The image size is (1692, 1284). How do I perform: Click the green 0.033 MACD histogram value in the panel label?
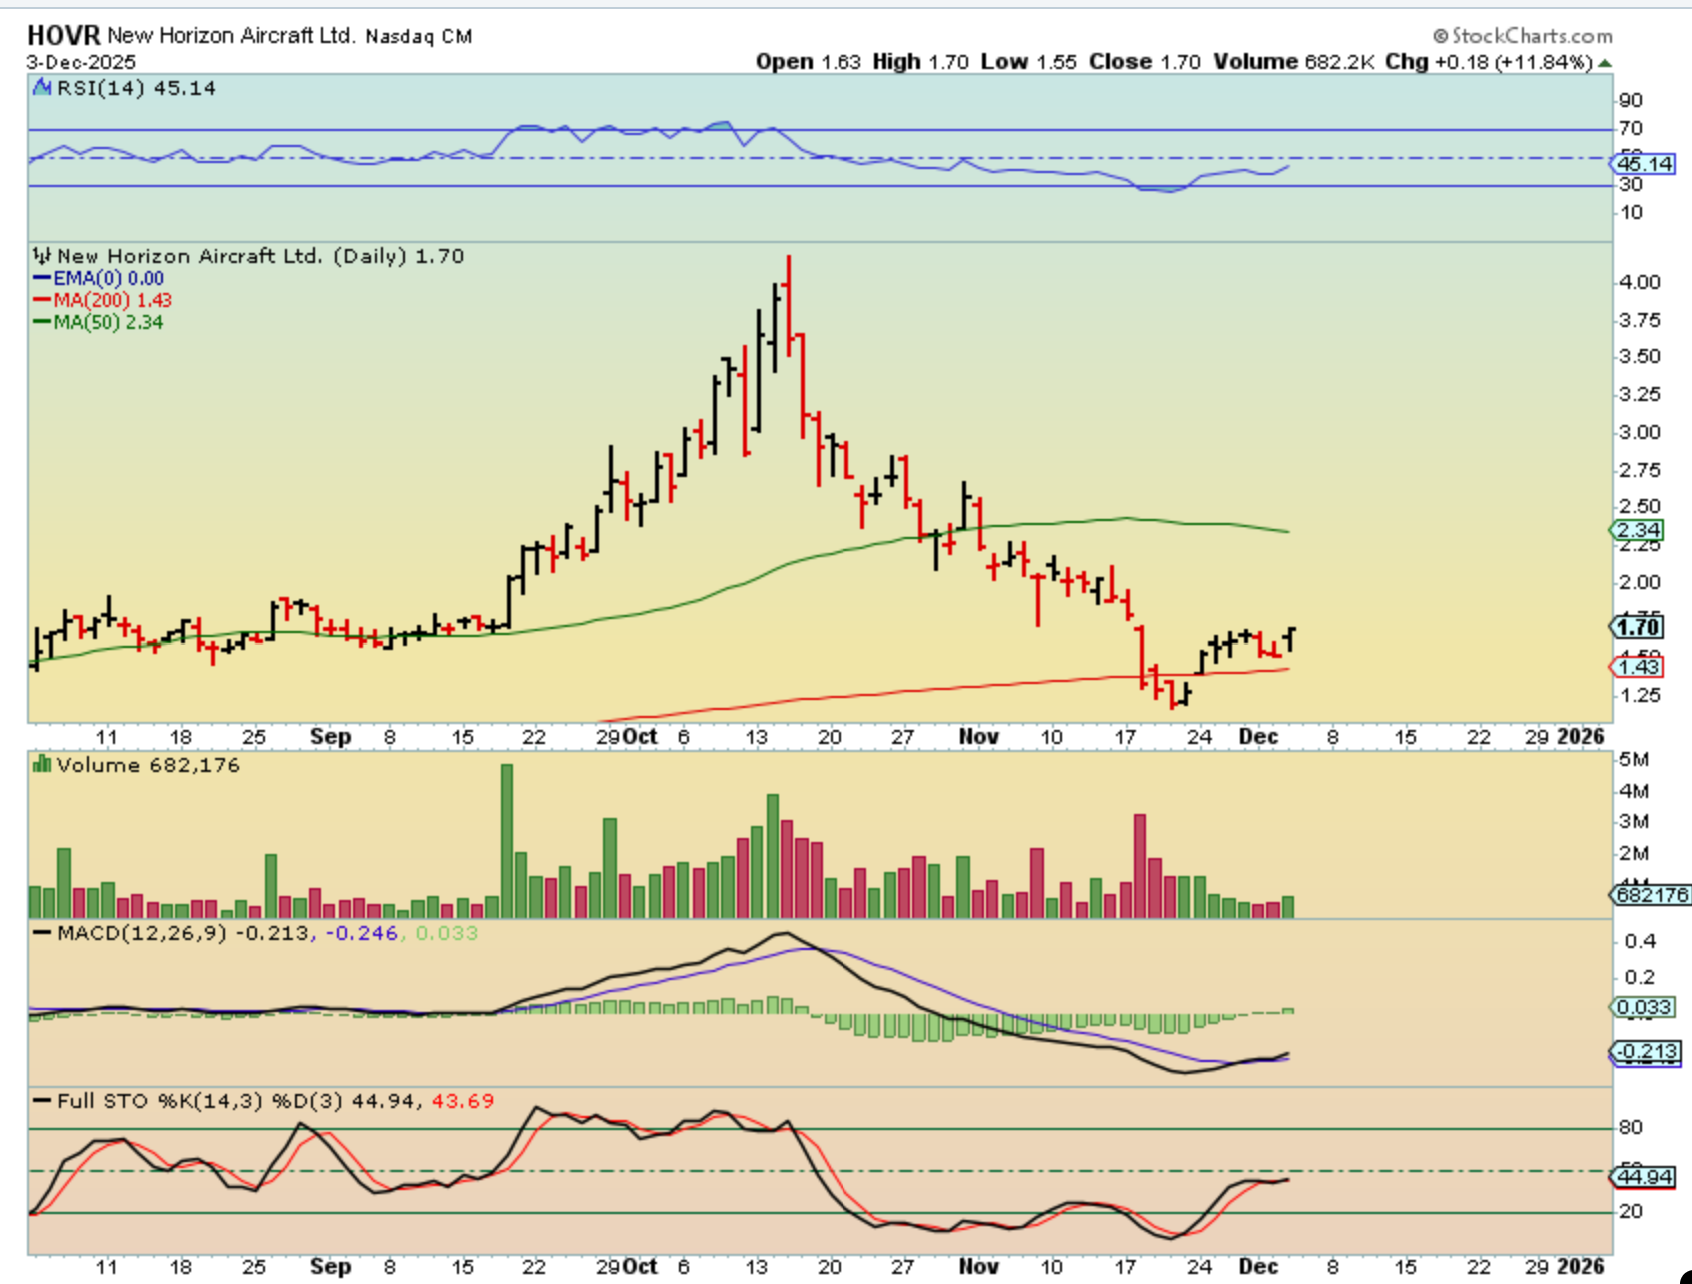(446, 933)
